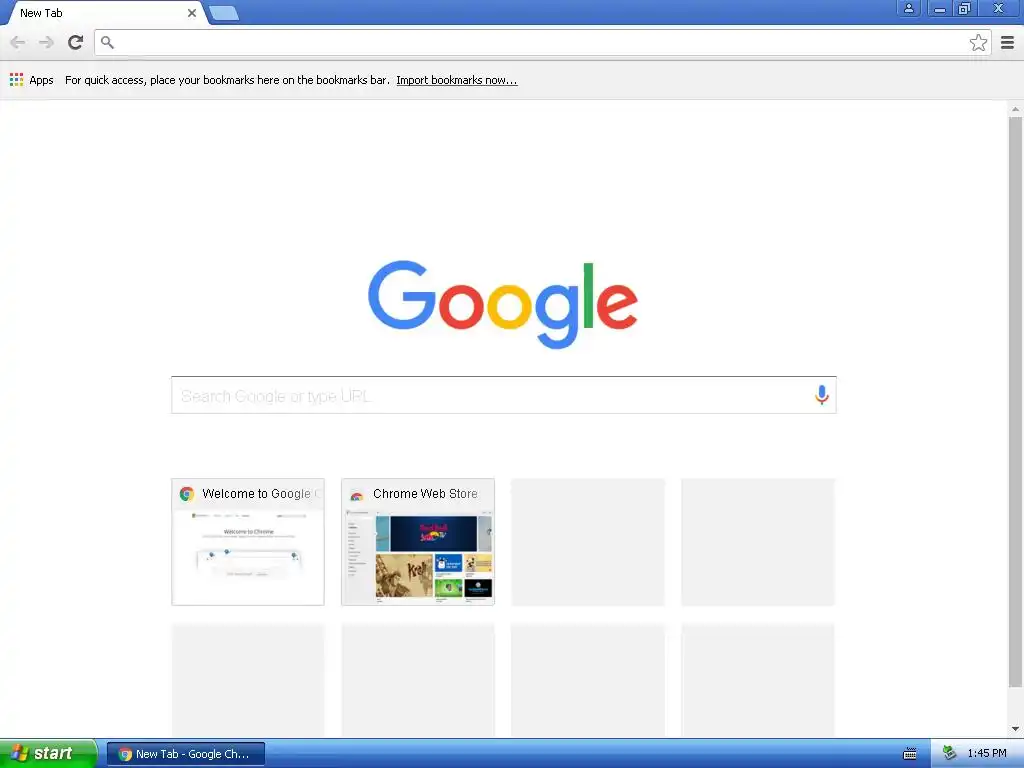Screen dimensions: 1024x768
Task: Open the Chrome Web Store thumbnail
Action: coord(418,541)
